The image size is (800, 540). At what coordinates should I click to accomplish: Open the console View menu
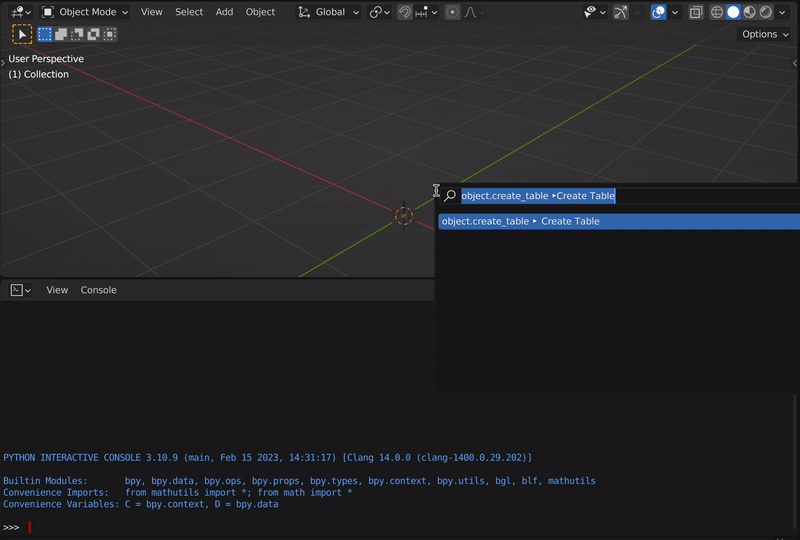(57, 290)
